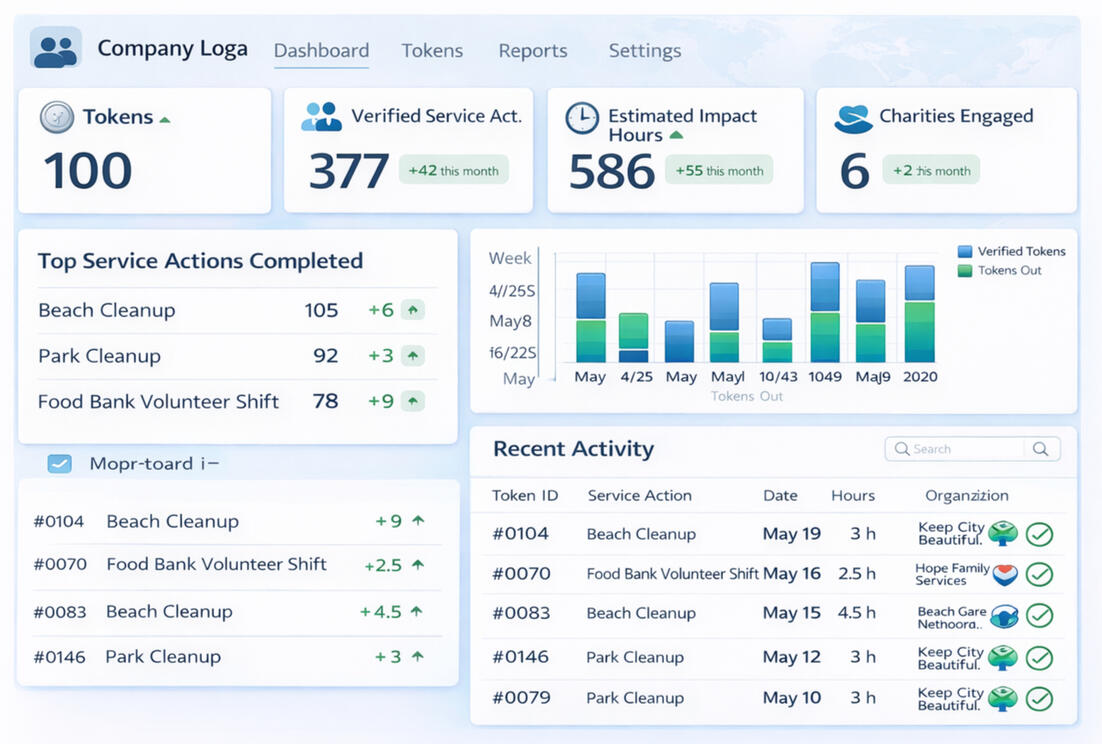Expand the Tokens card green triangle
This screenshot has height=744, width=1102.
(x=165, y=119)
